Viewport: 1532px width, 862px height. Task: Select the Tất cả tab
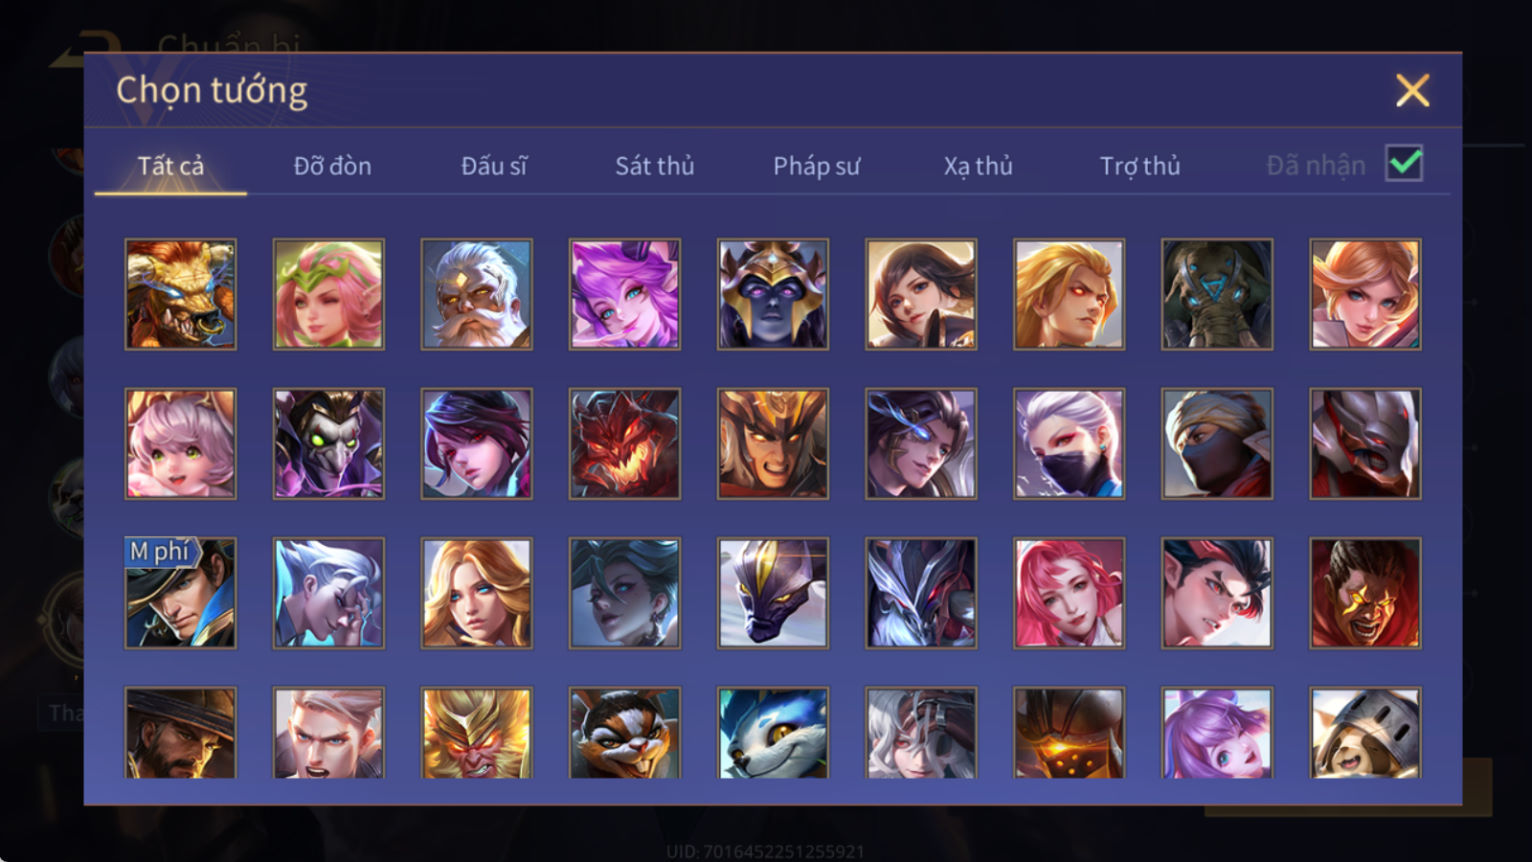click(171, 166)
